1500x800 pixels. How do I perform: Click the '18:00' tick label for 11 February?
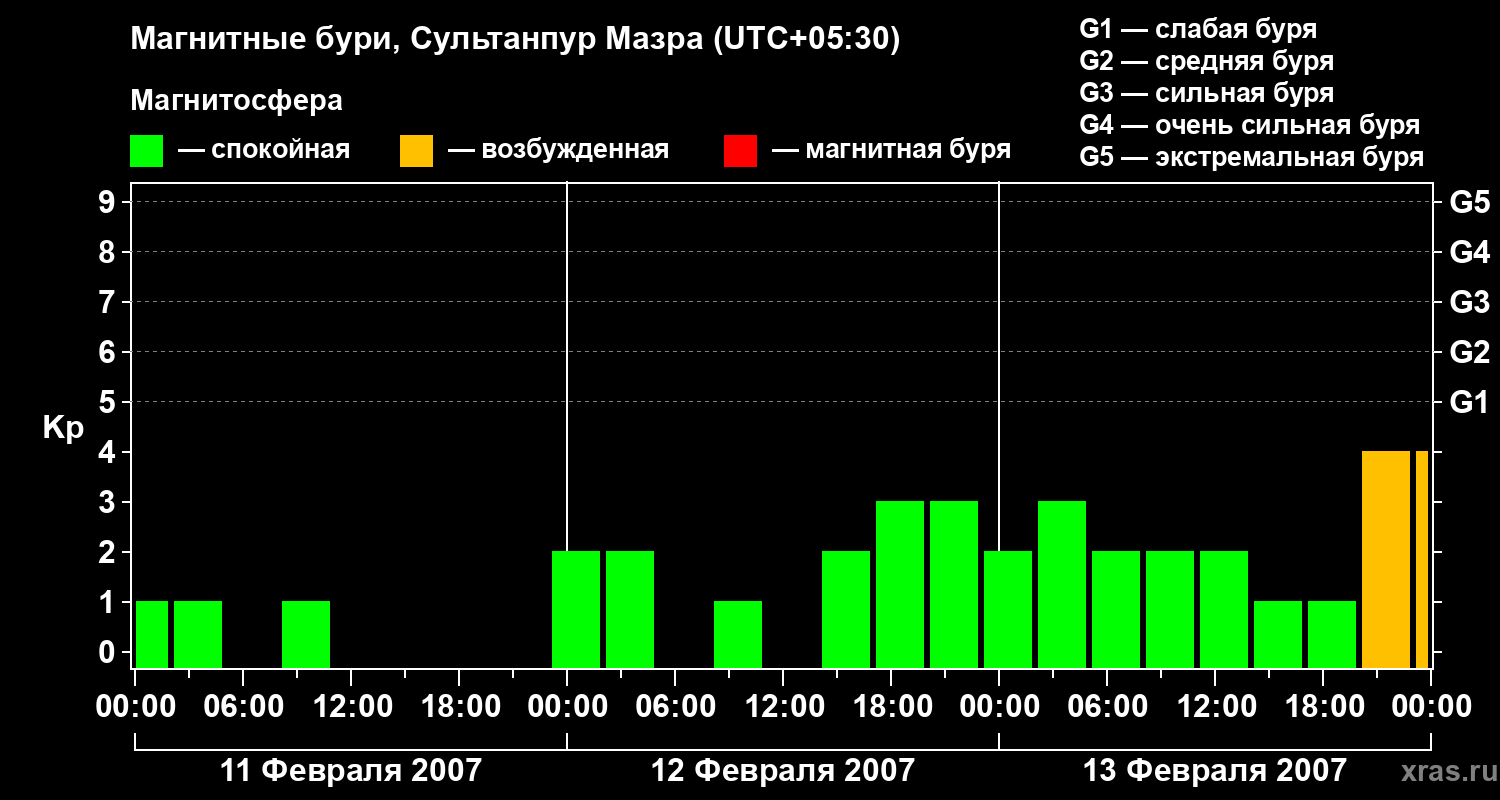coord(460,706)
